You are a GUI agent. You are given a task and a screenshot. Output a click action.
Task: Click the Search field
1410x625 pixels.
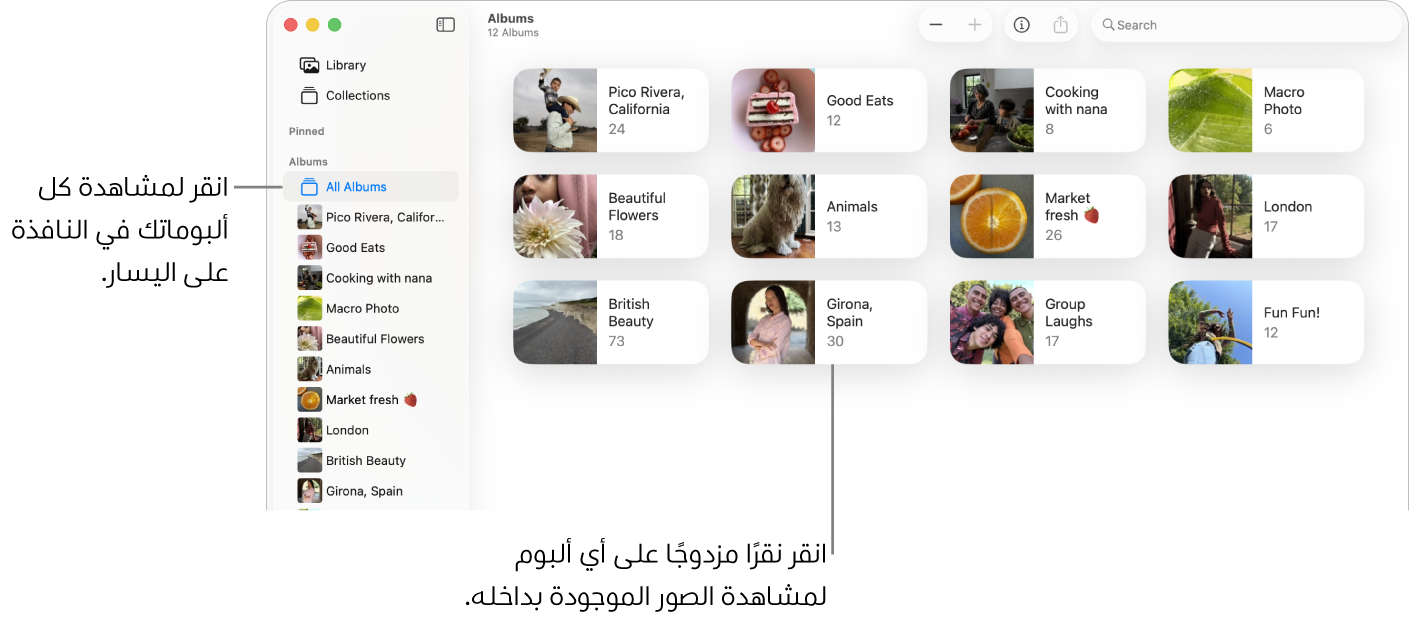(1246, 25)
